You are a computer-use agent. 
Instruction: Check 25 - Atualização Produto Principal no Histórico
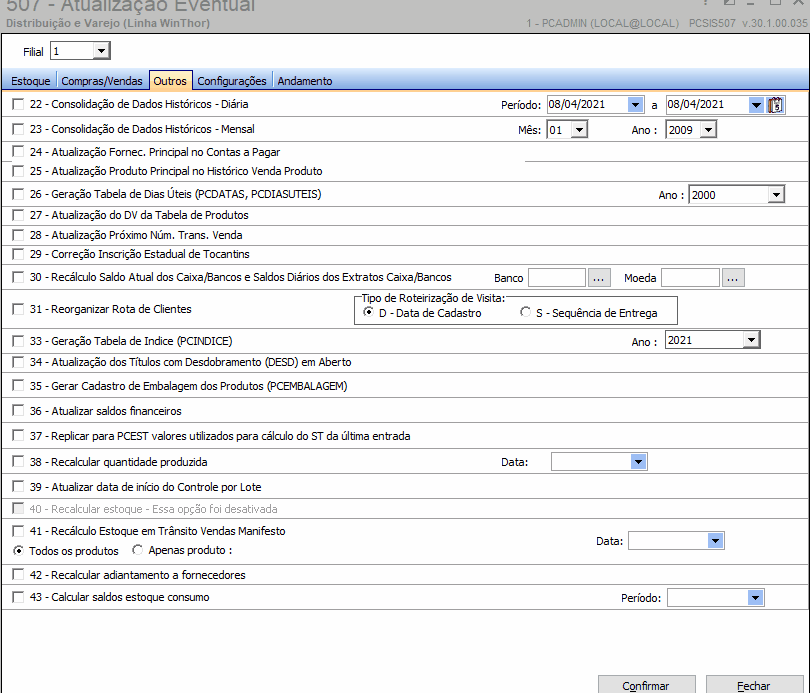tap(18, 171)
